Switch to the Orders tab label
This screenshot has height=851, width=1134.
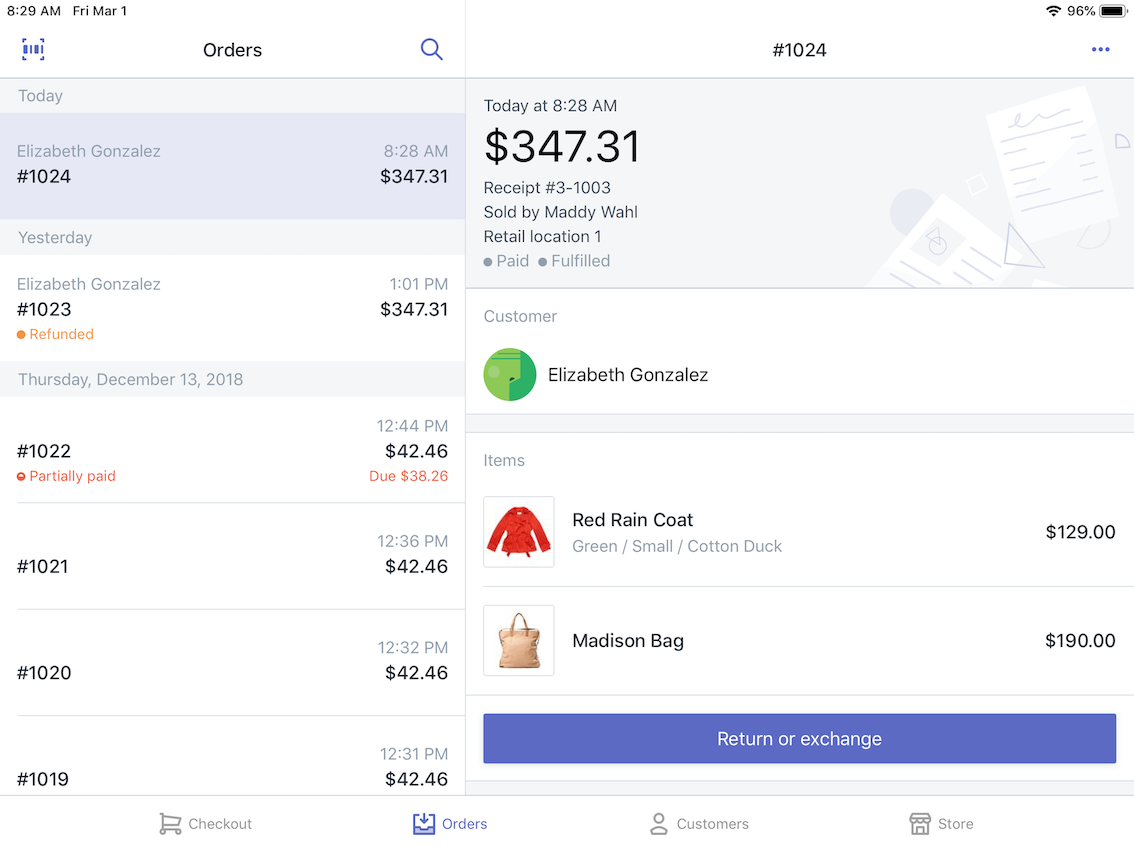point(464,824)
